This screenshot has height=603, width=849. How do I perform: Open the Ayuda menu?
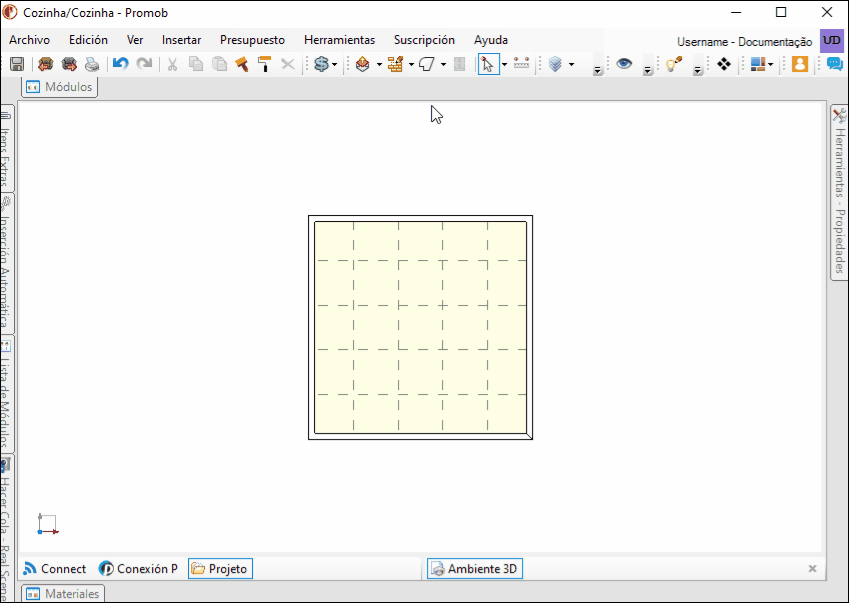point(491,40)
